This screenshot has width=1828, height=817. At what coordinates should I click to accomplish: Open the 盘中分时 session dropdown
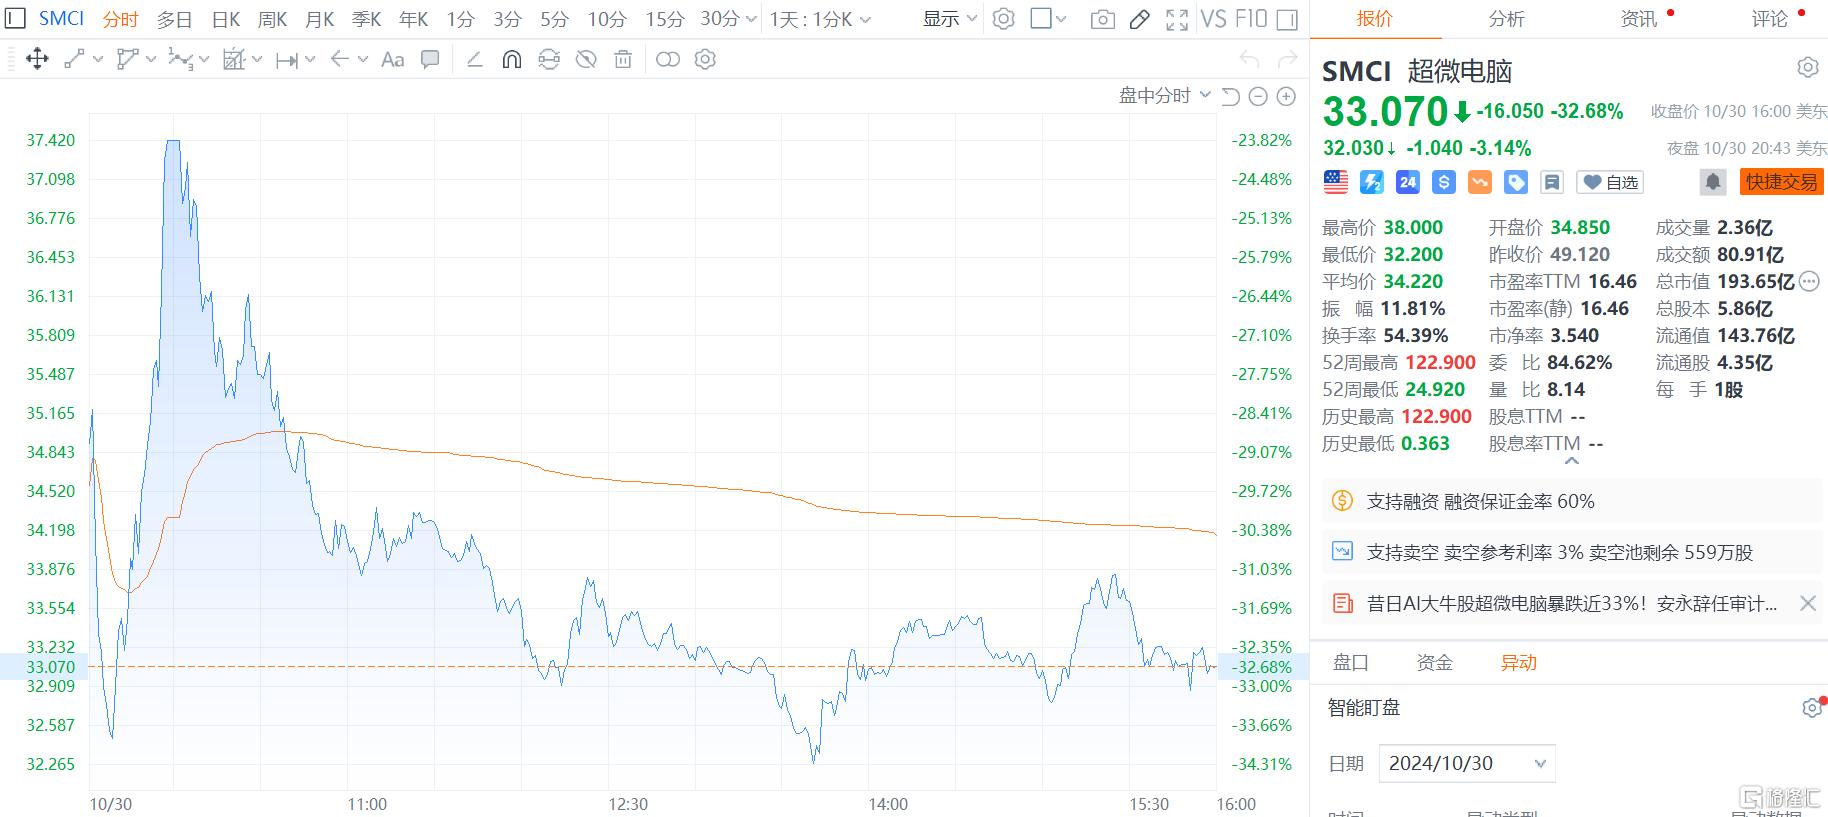(x=1165, y=96)
